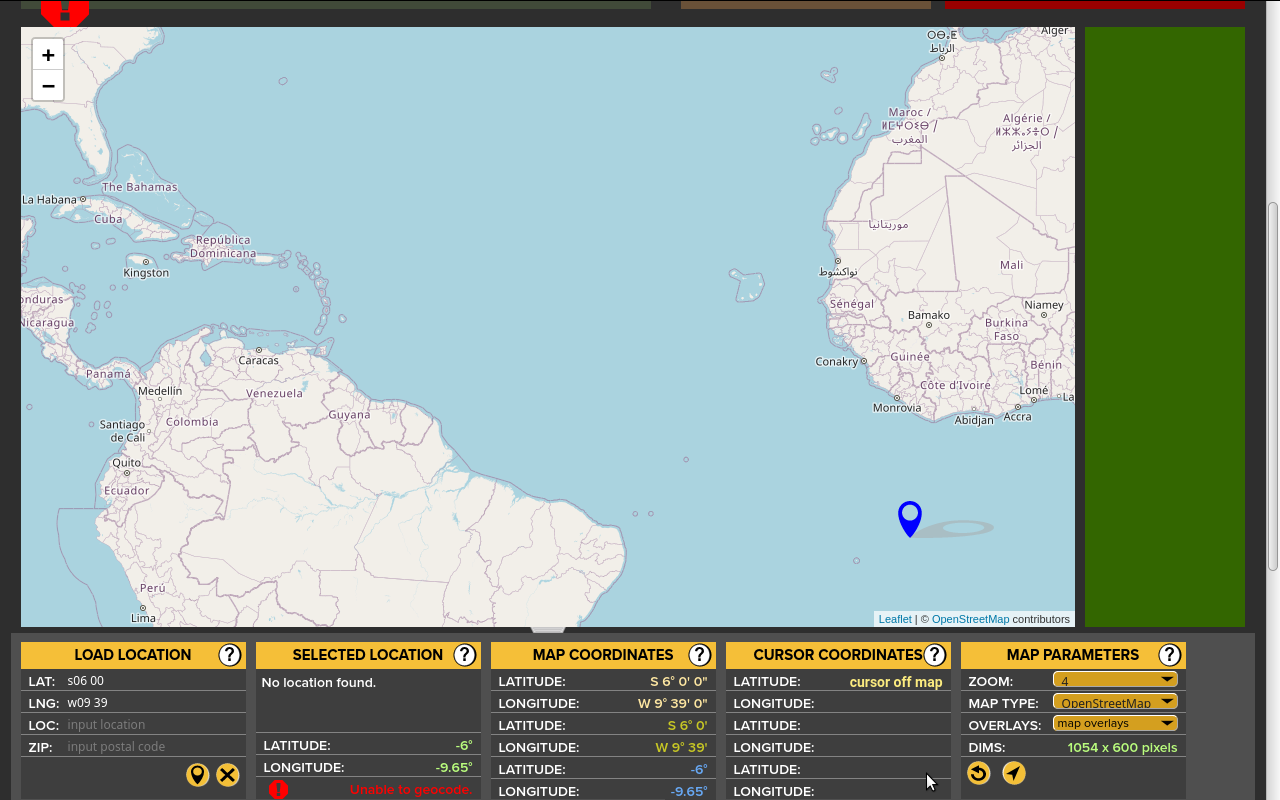The width and height of the screenshot is (1280, 800).
Task: Click 'Nicaragua' label on the map
Action: (x=48, y=323)
